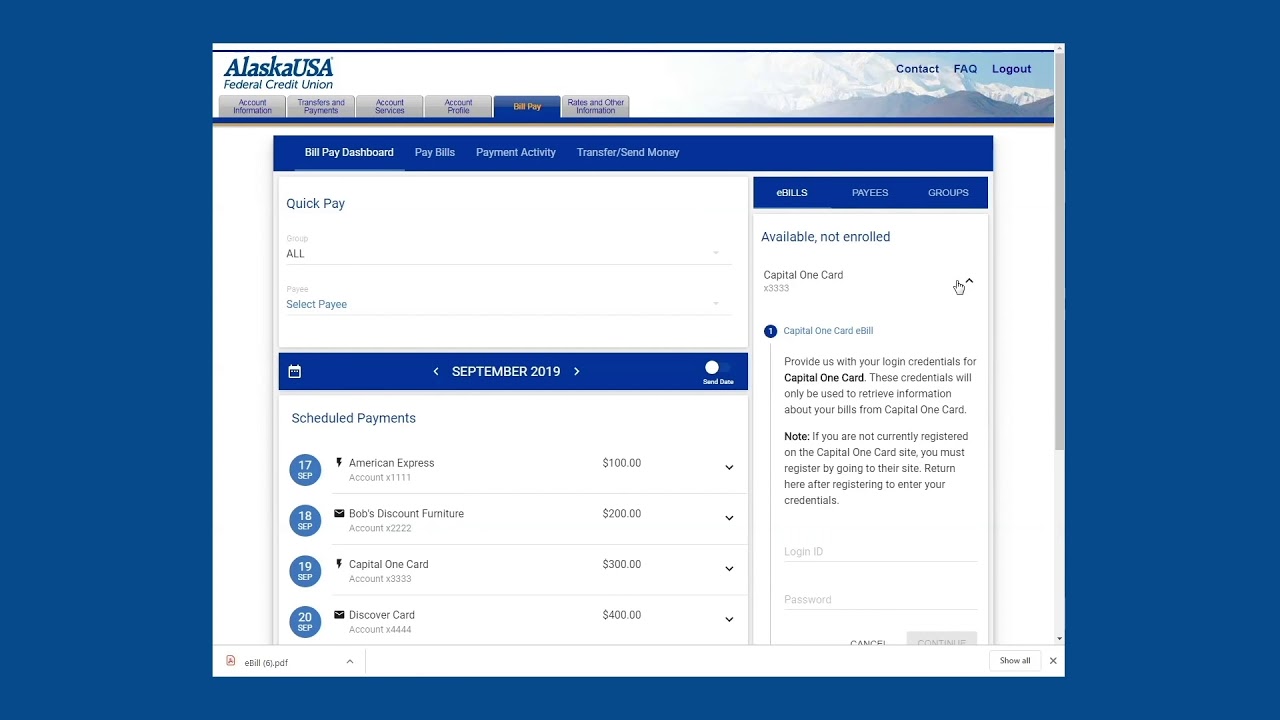Screen dimensions: 1280x720
Task: Select the Bill Pay tab
Action: (527, 106)
